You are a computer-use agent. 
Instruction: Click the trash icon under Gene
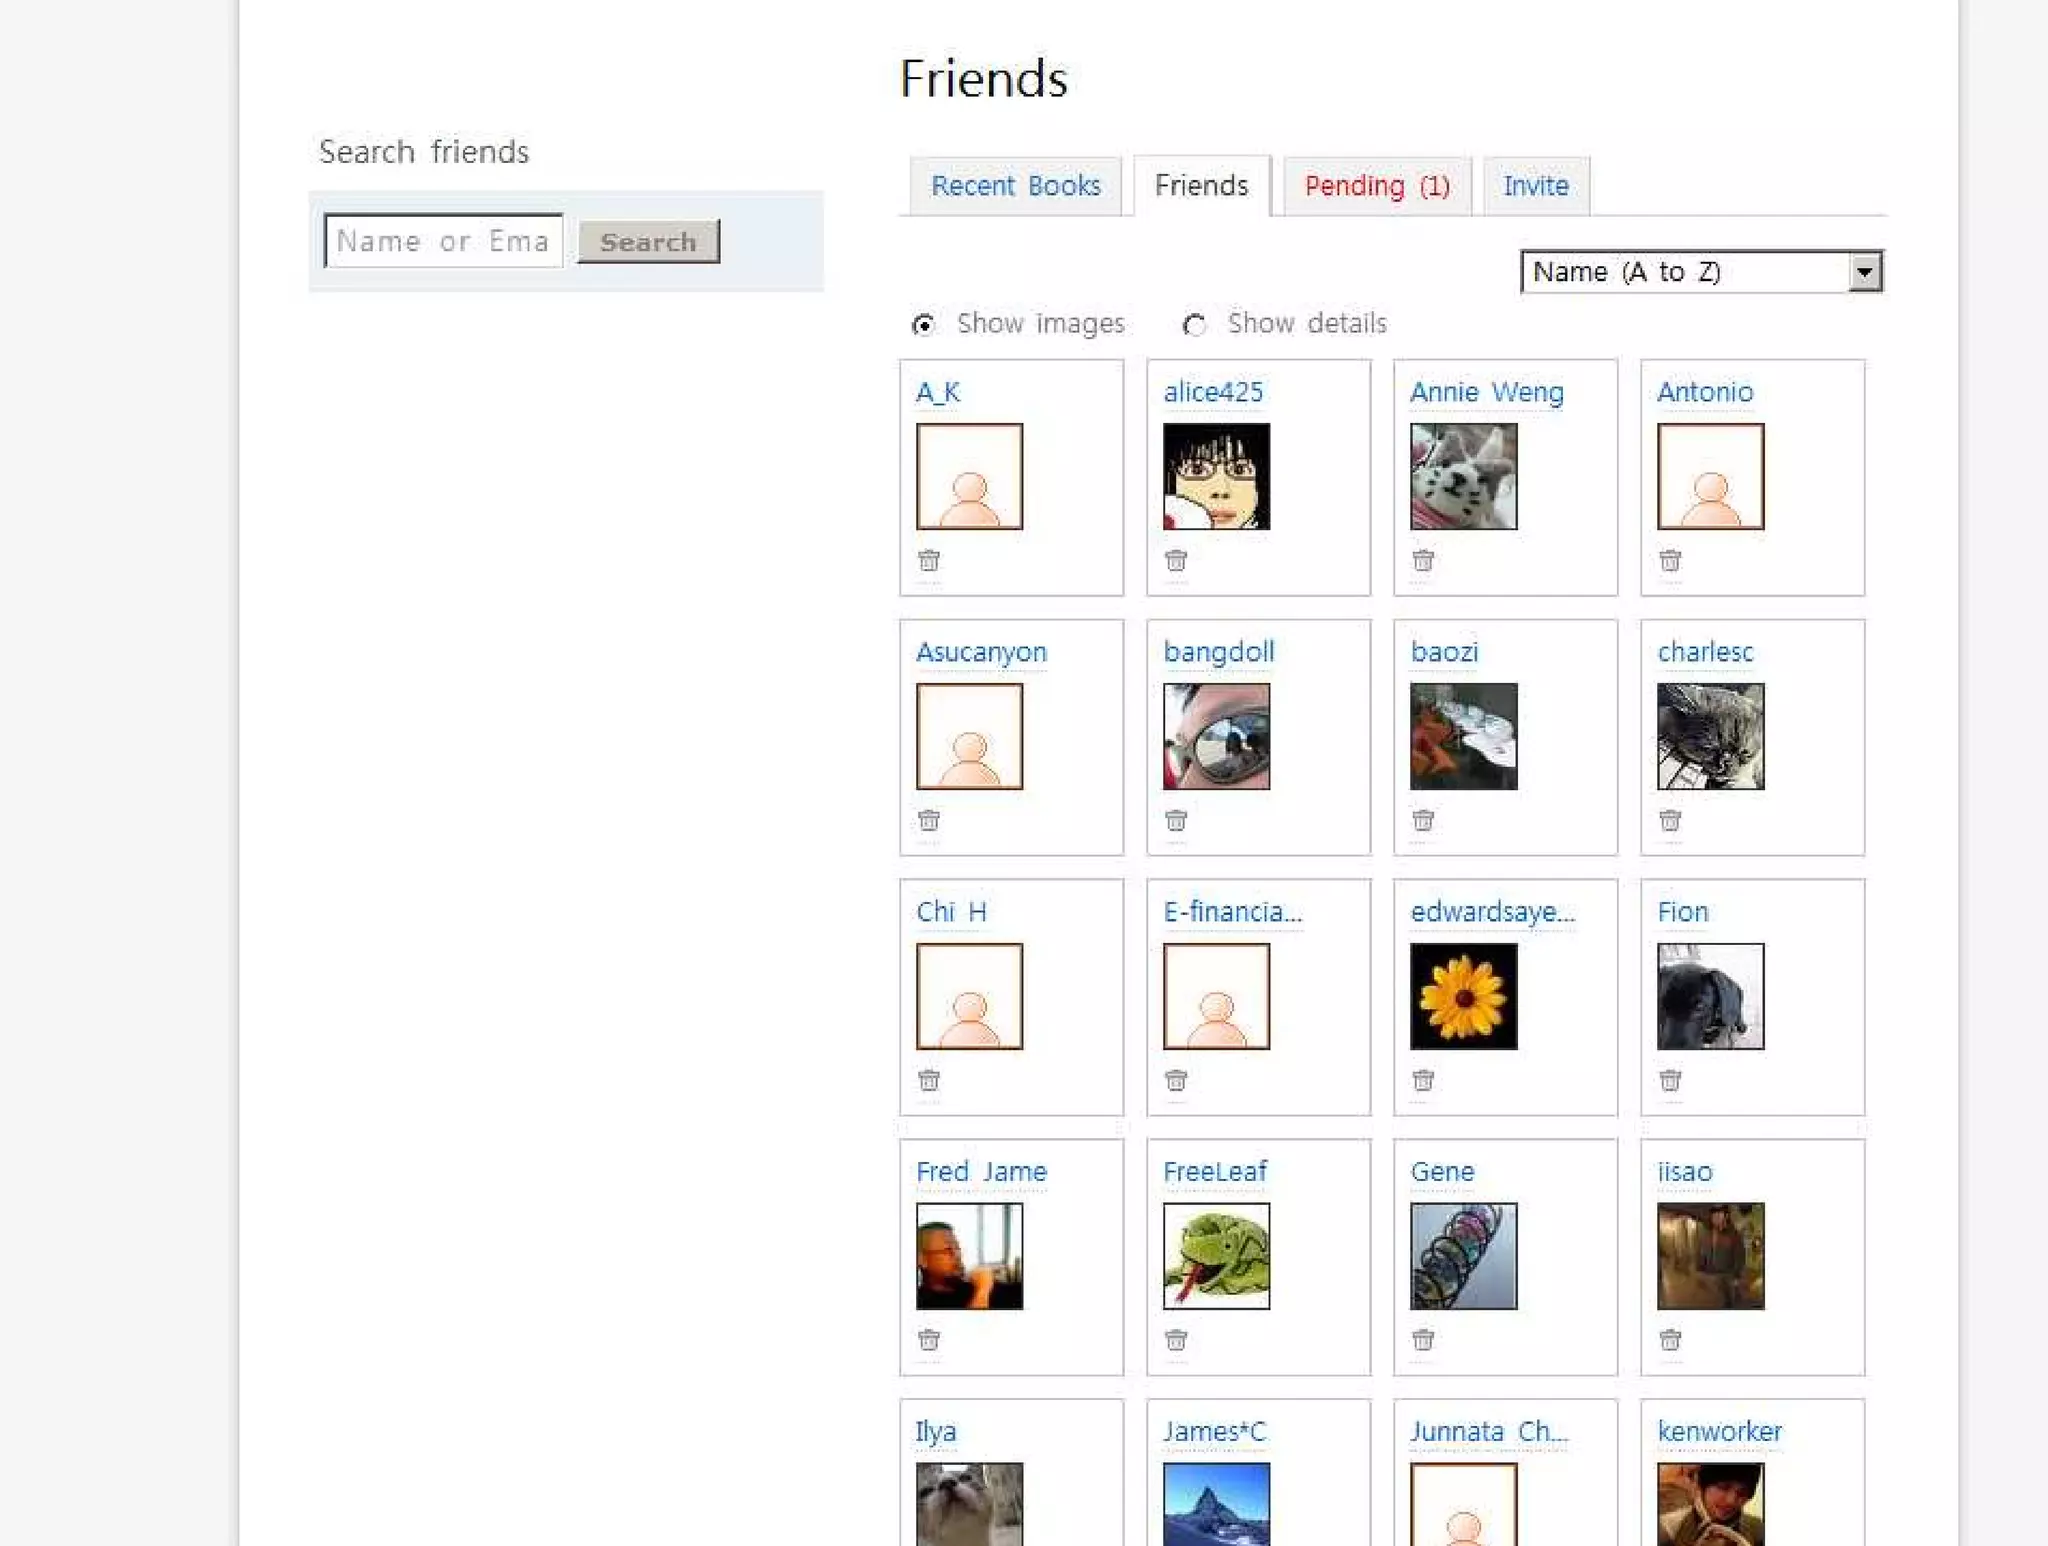pyautogui.click(x=1422, y=1339)
